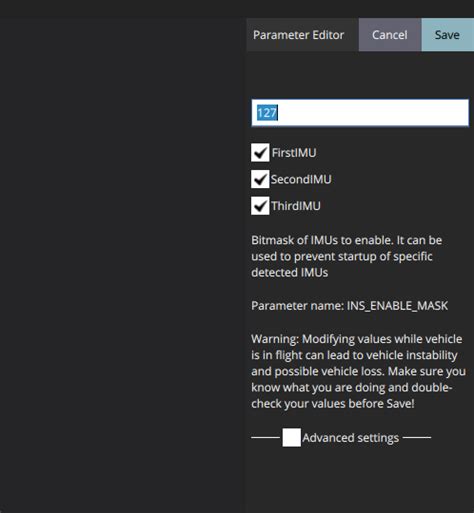Enable the Advanced settings checkbox
Viewport: 474px width, 513px height.
291,437
